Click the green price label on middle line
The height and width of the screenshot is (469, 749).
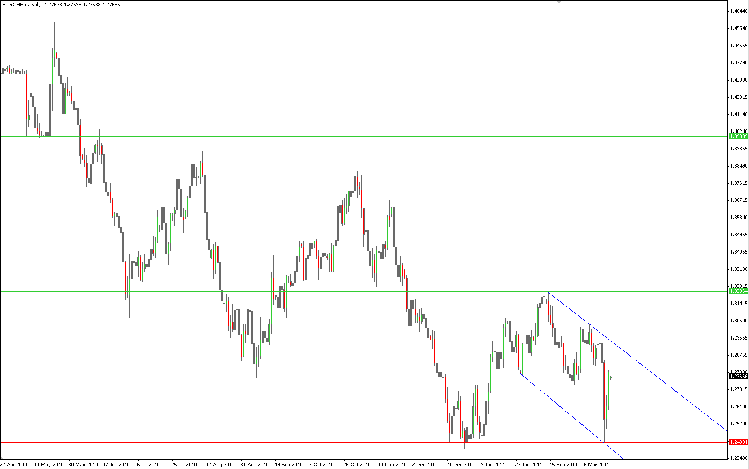[738, 291]
